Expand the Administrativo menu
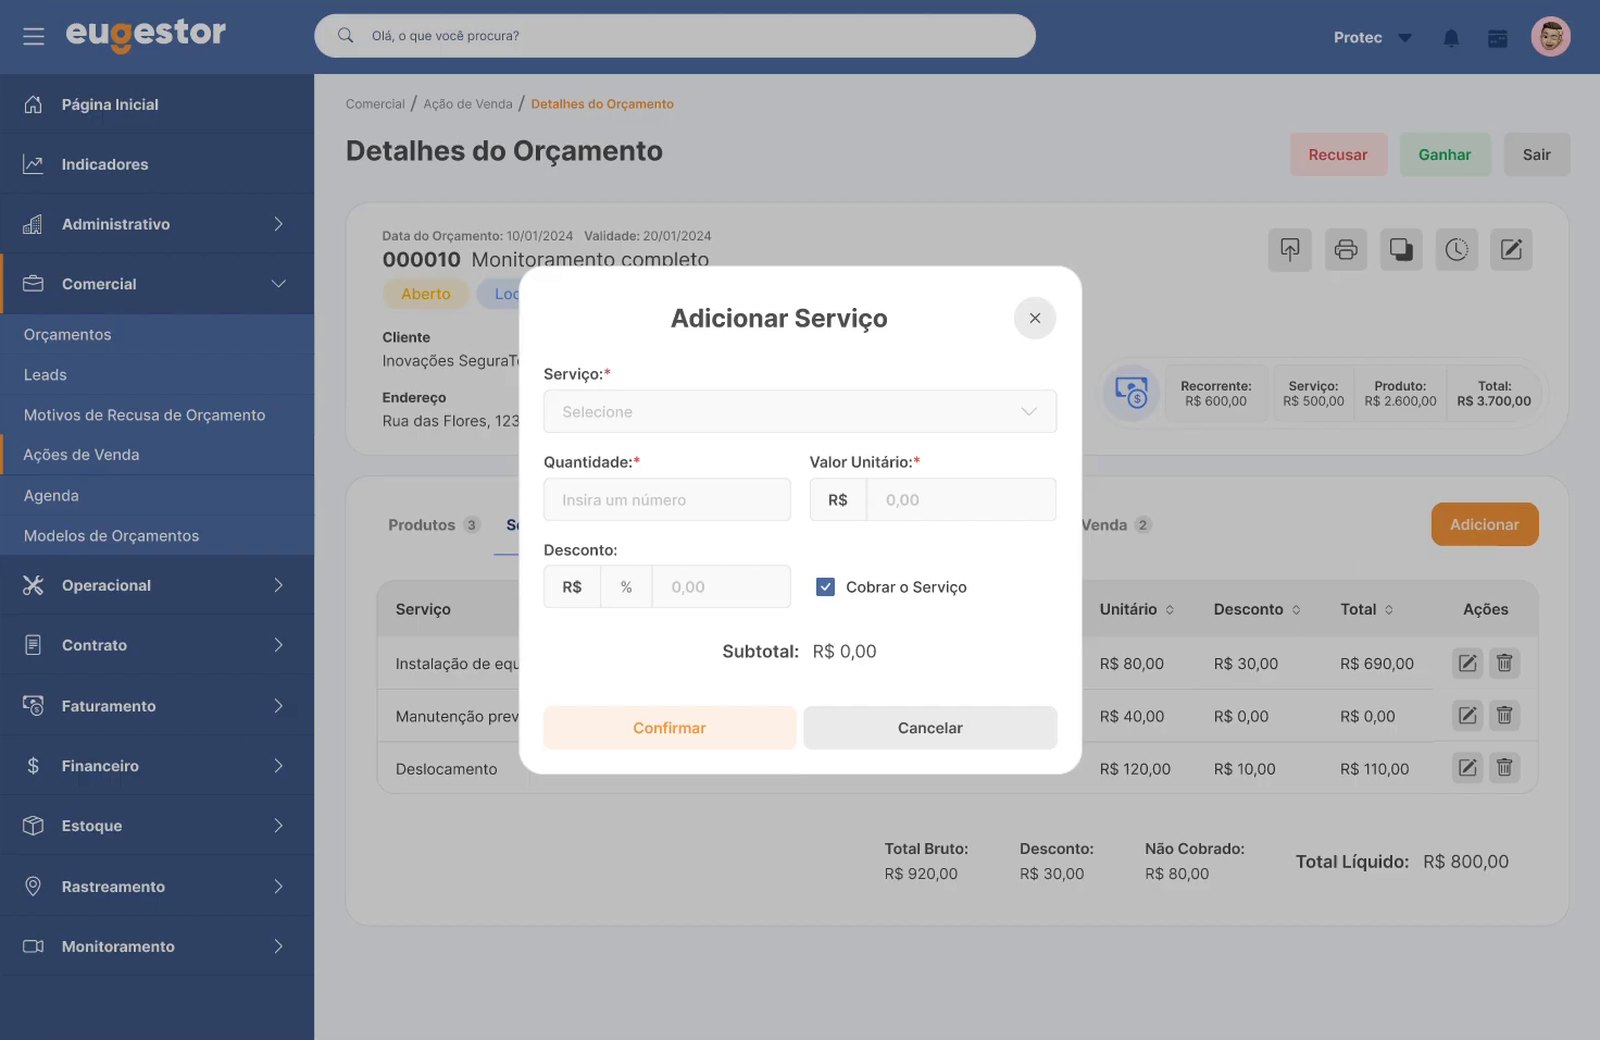The image size is (1600, 1040). [x=157, y=224]
